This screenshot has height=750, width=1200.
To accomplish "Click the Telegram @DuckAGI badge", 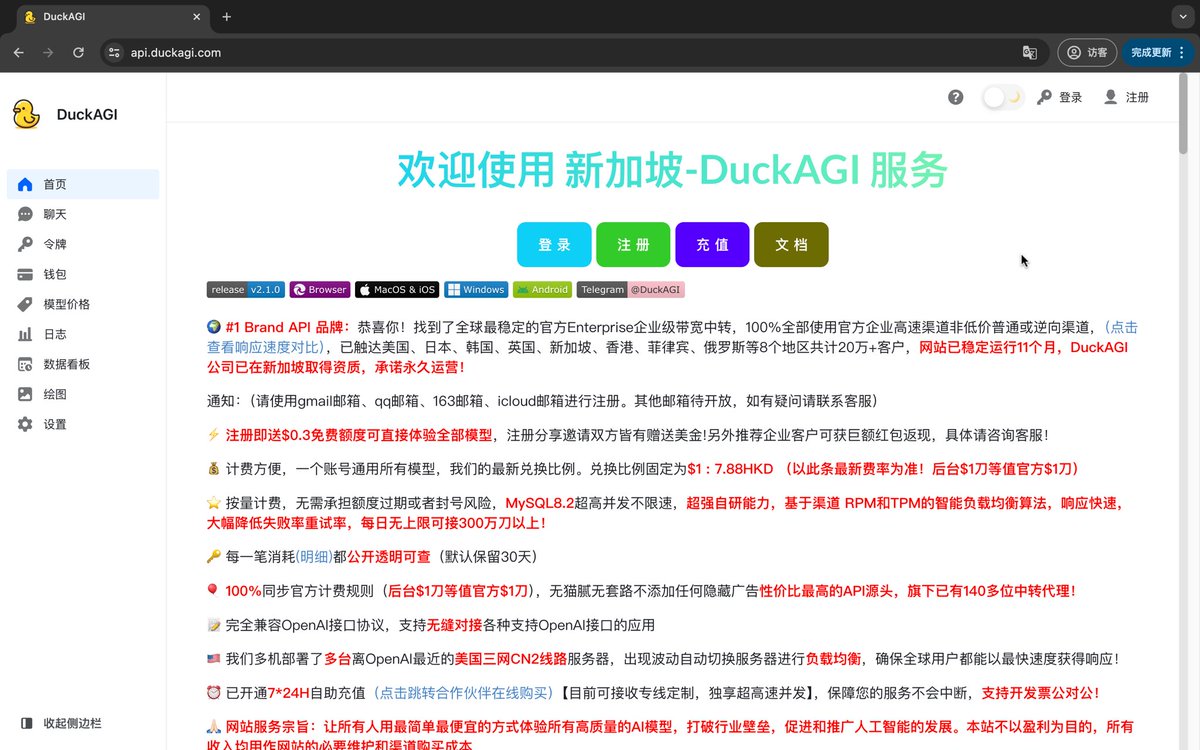I will pos(631,290).
